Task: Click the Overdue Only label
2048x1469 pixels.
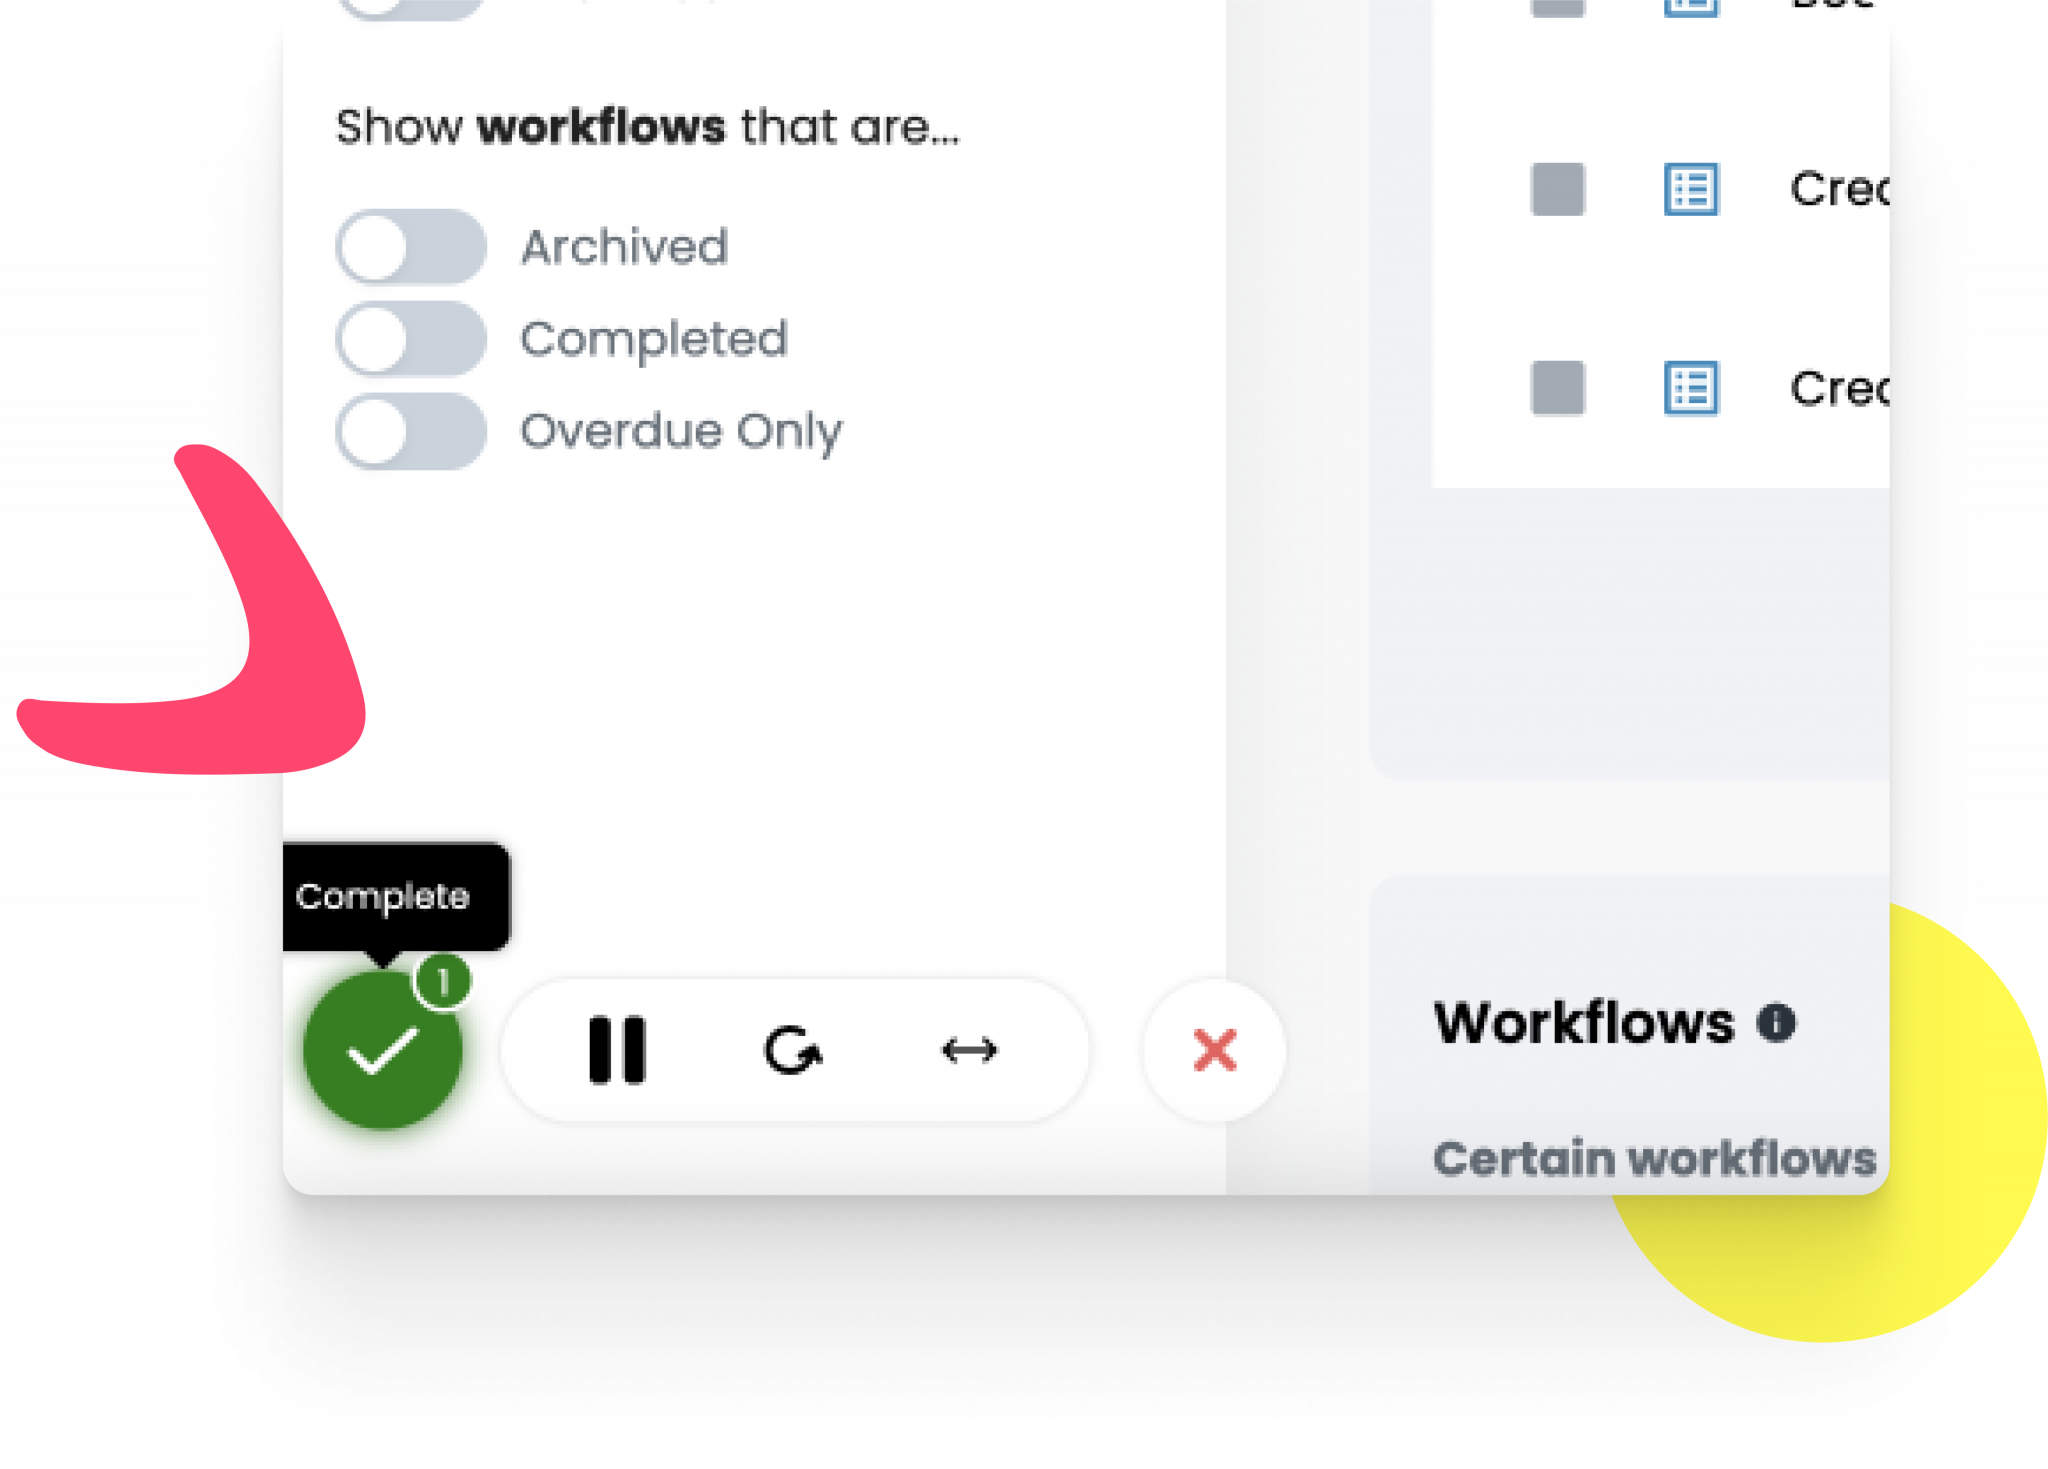Action: coord(682,432)
